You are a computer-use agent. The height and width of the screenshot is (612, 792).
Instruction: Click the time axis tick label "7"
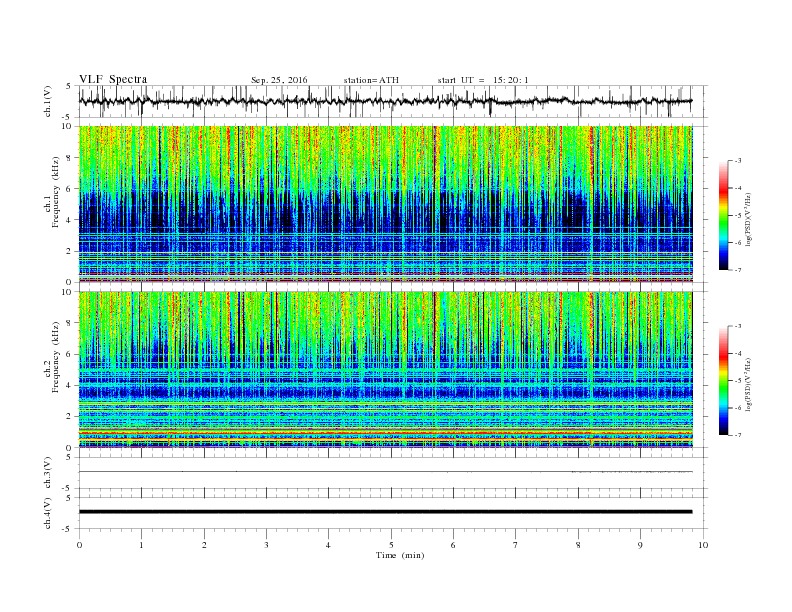point(516,545)
